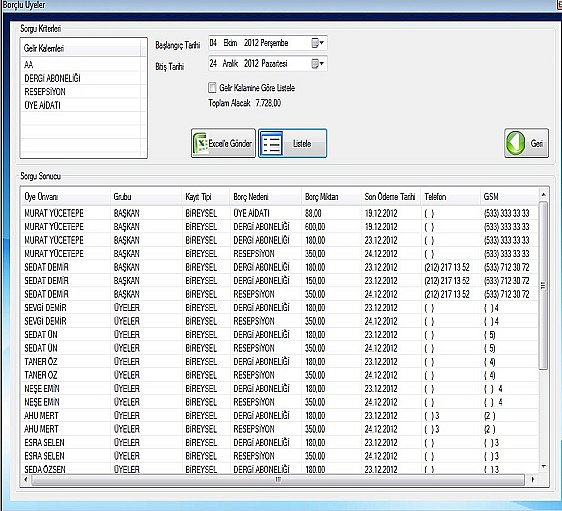Choose AA from Gelir Kalemleri list

click(29, 65)
